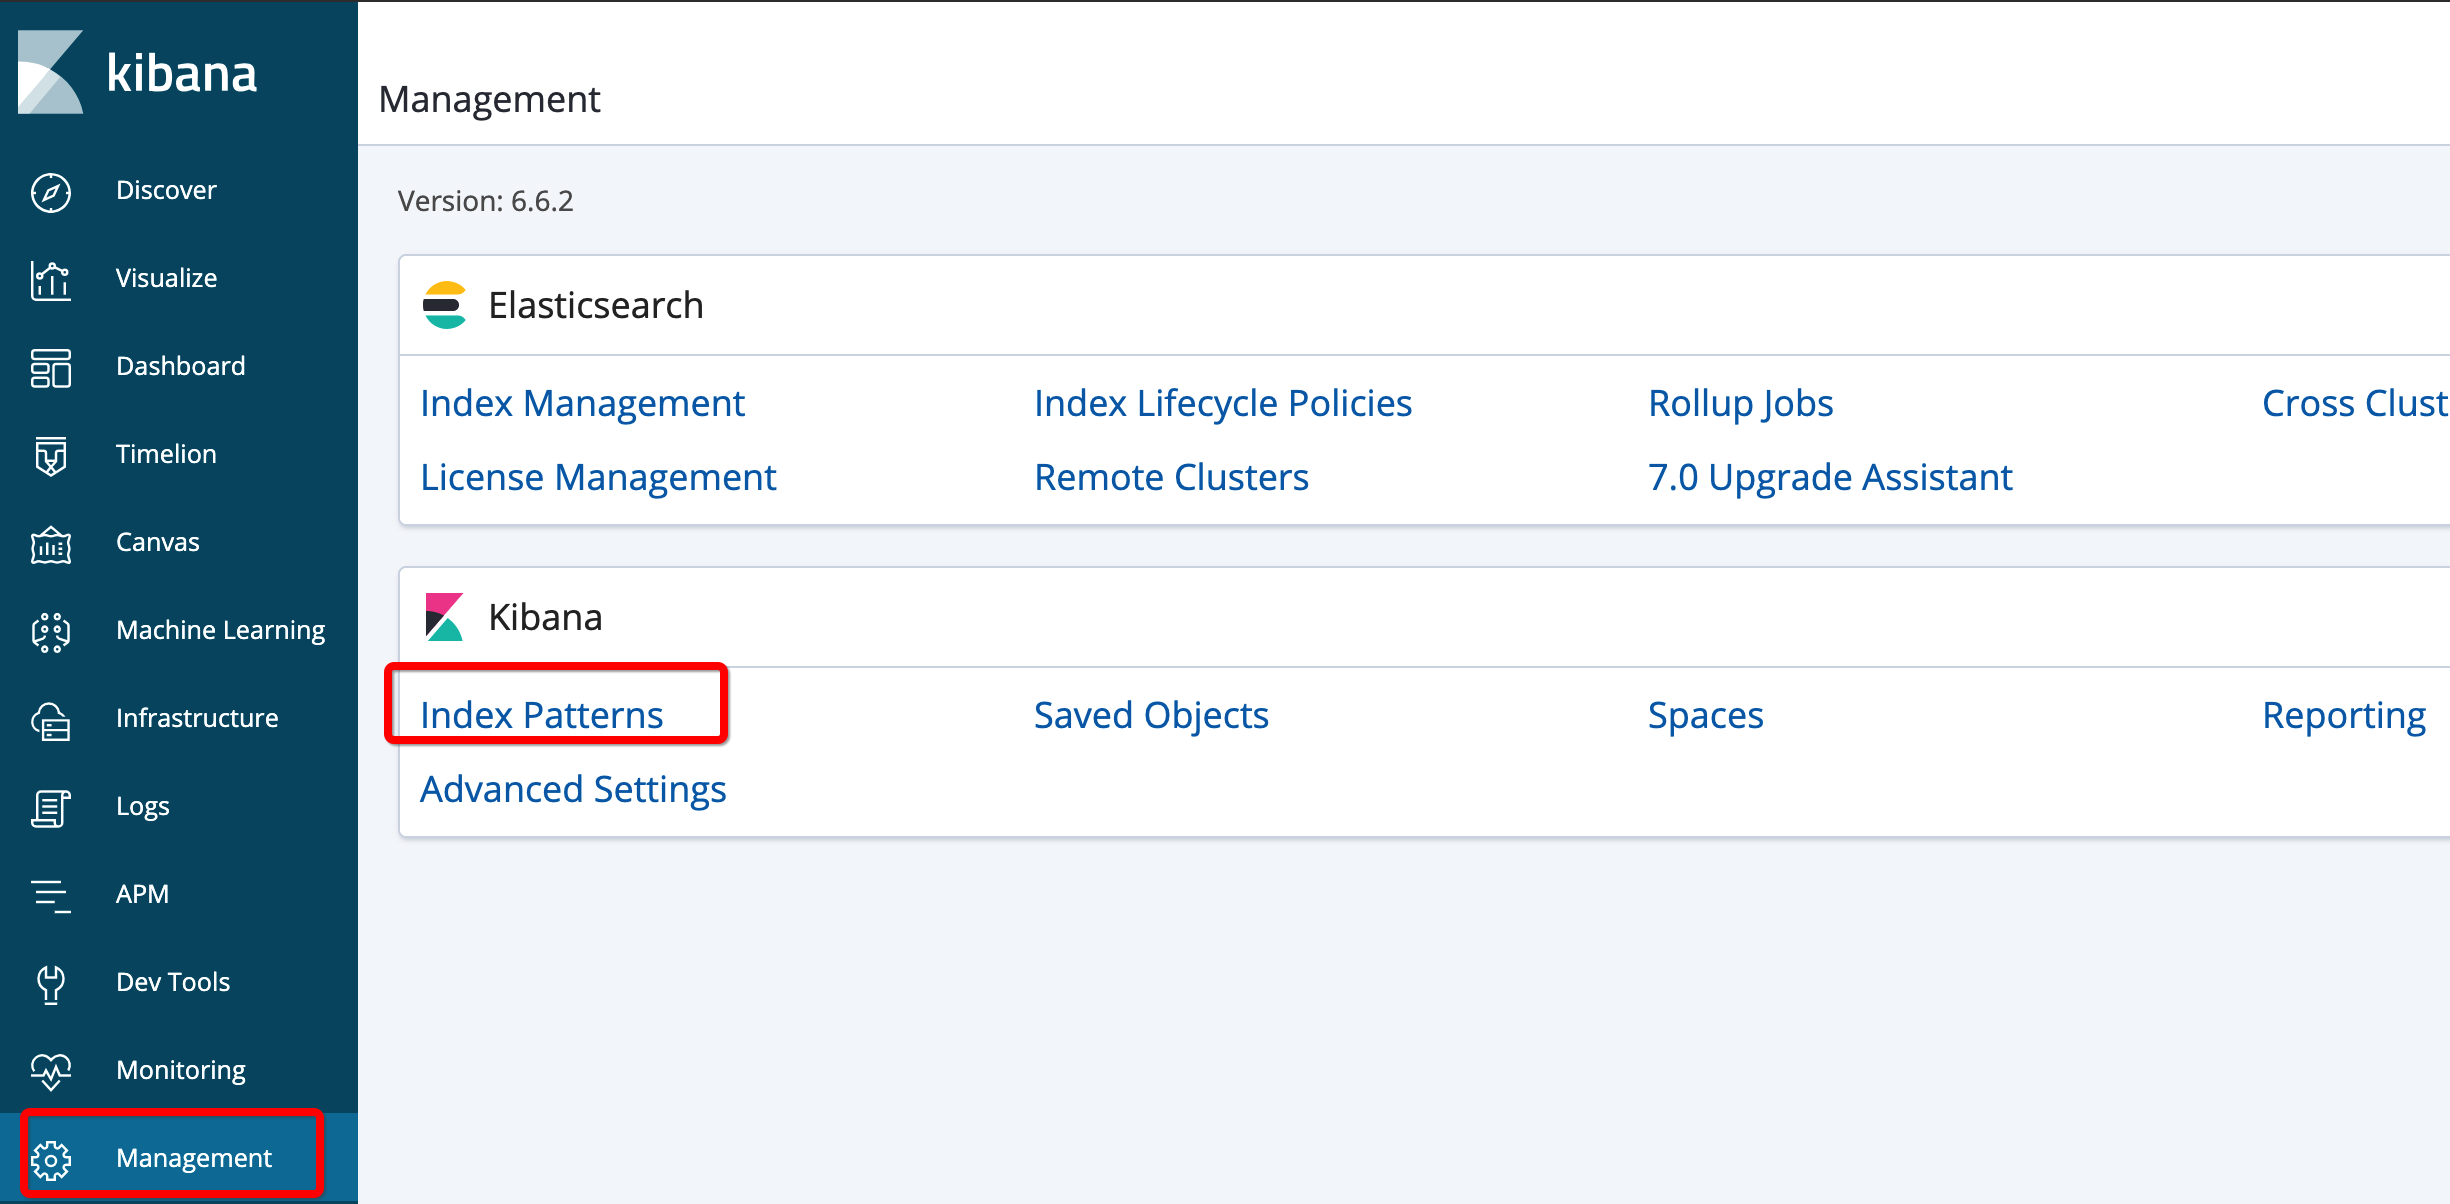Click the Visualize chart icon

(x=51, y=280)
